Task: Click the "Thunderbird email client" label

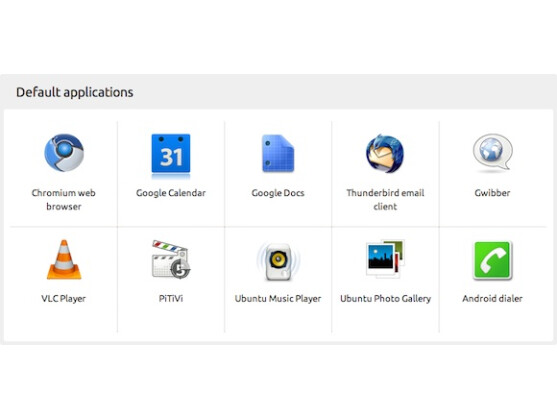Action: [x=385, y=200]
